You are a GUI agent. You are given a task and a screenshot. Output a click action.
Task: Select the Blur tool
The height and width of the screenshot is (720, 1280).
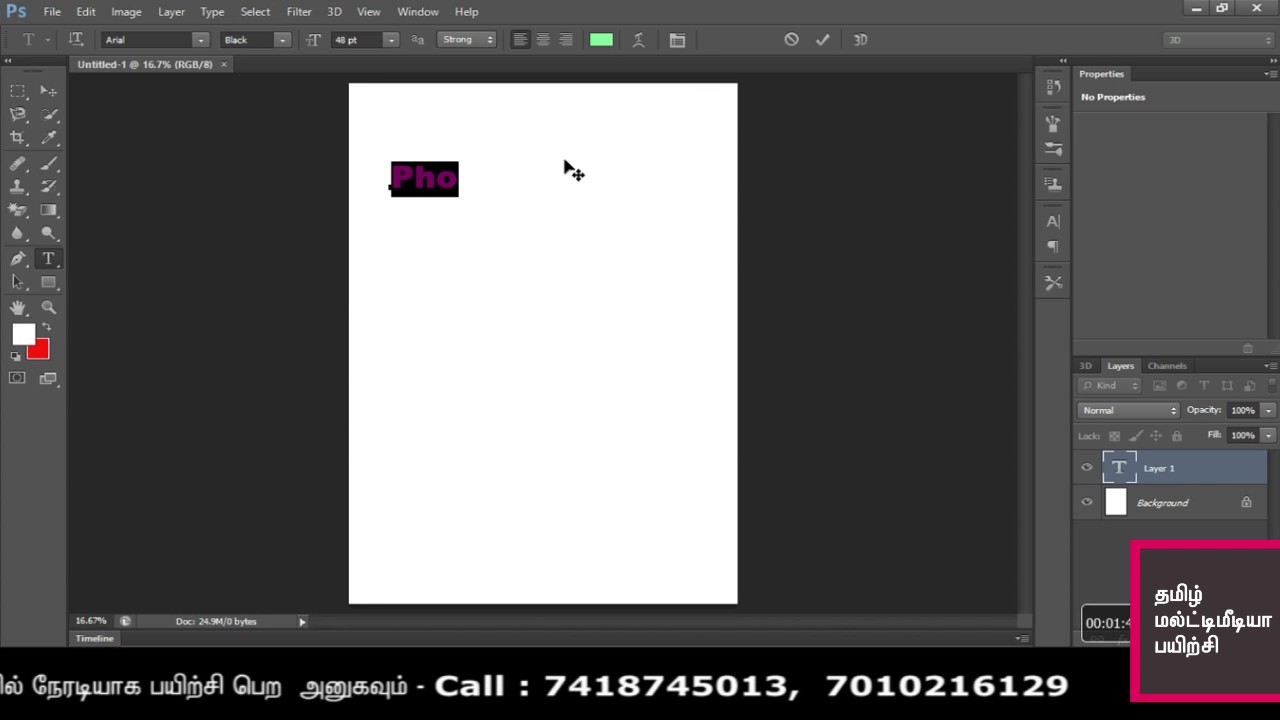[x=18, y=233]
